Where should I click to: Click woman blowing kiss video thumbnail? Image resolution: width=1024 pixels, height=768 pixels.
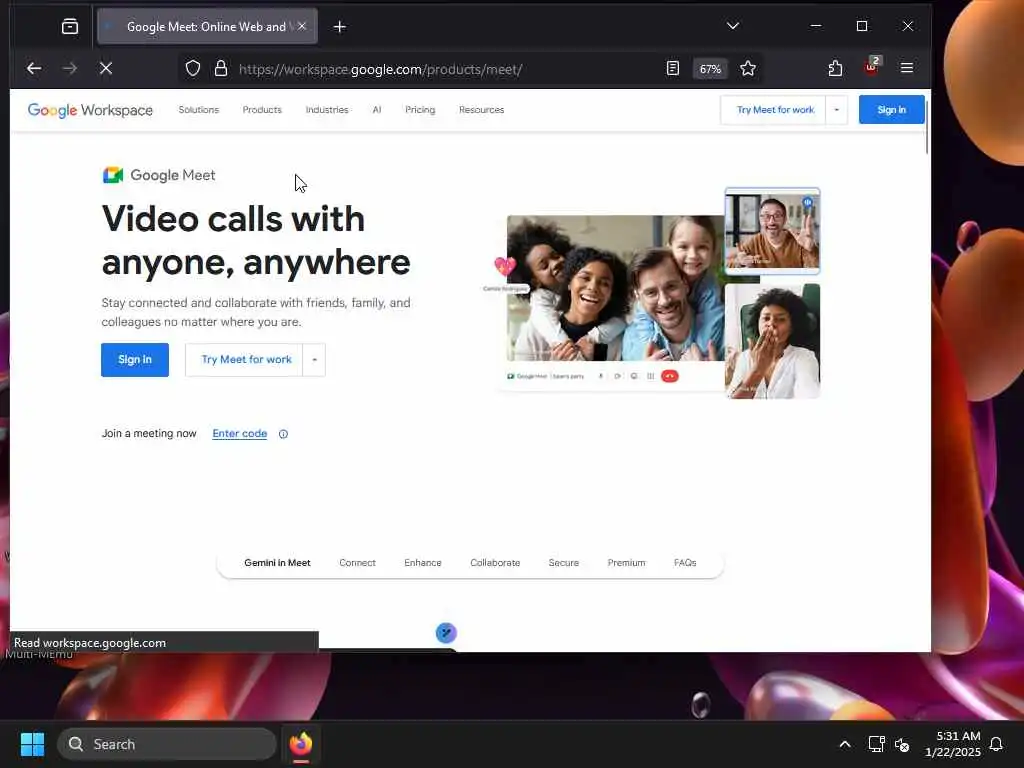(773, 341)
